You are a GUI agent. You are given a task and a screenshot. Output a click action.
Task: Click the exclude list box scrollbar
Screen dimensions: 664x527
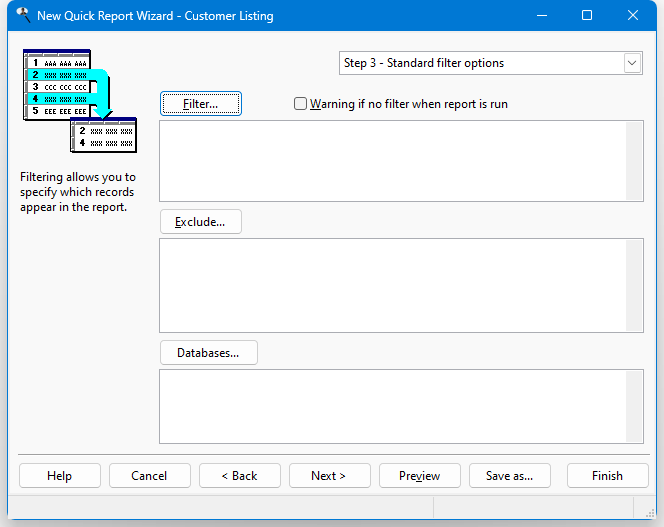click(x=634, y=286)
